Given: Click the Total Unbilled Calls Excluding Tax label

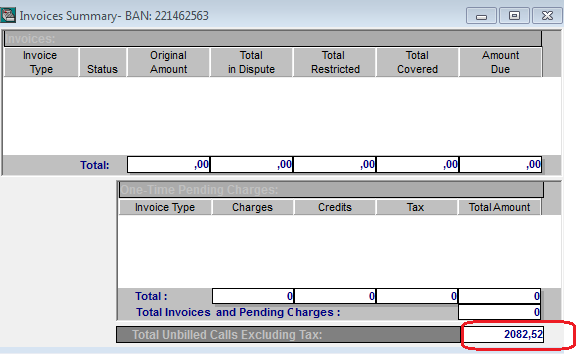Looking at the screenshot, I should pyautogui.click(x=227, y=335).
